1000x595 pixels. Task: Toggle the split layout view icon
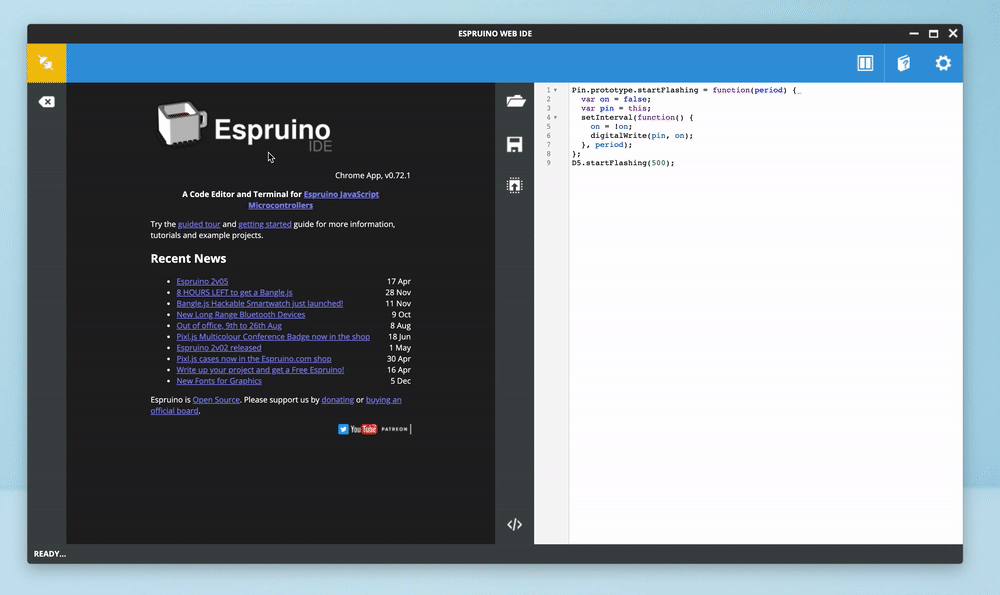click(865, 63)
